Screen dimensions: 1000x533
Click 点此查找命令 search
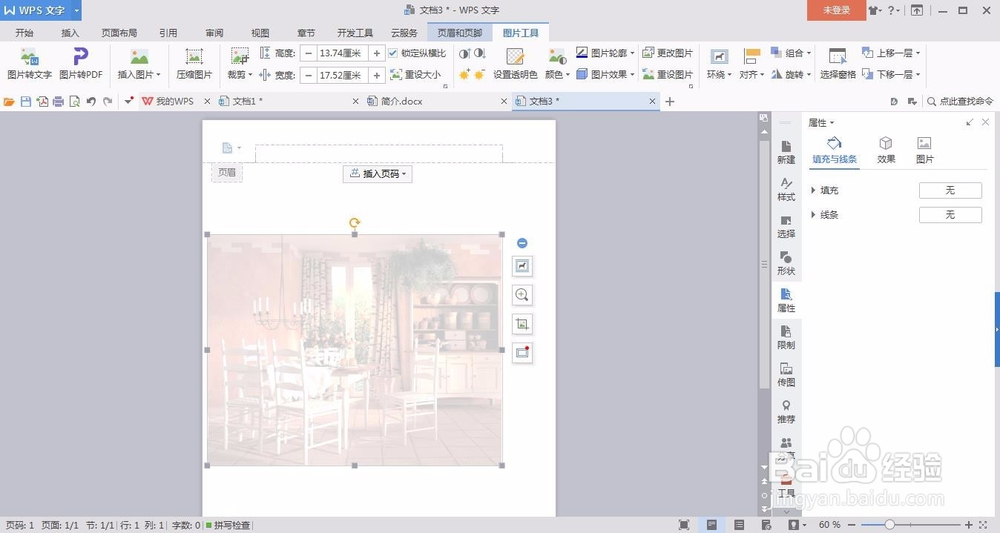pyautogui.click(x=960, y=101)
